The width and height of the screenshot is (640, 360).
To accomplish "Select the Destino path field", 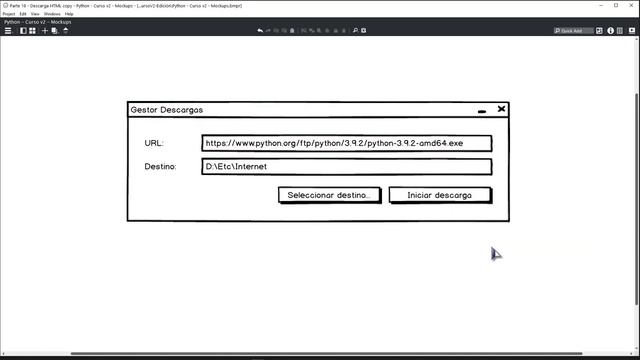I will pyautogui.click(x=347, y=167).
